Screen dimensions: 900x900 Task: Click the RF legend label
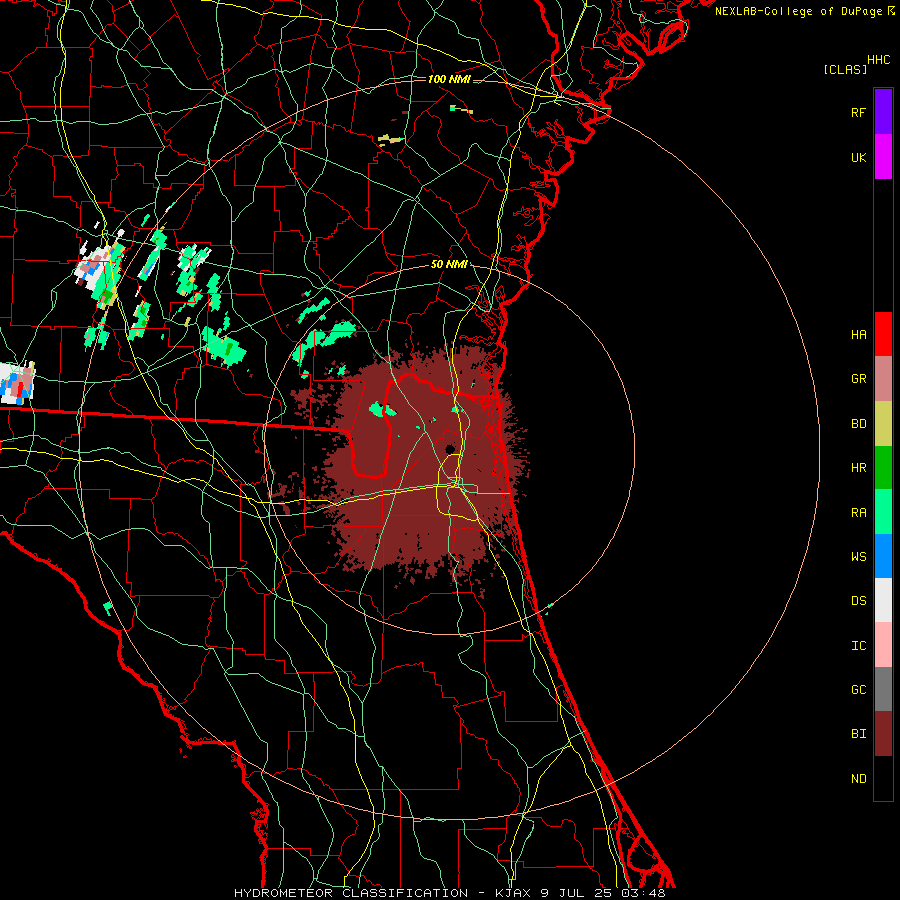(x=858, y=112)
